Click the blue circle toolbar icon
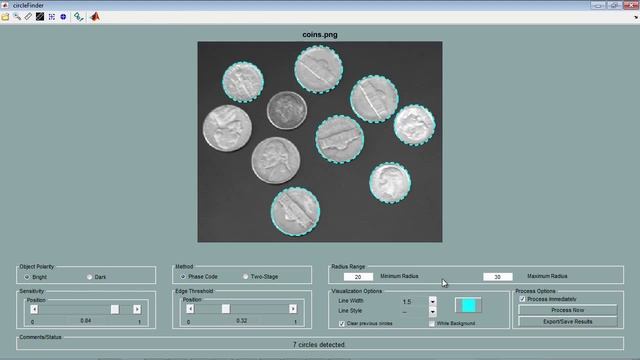The image size is (640, 360). 63,17
